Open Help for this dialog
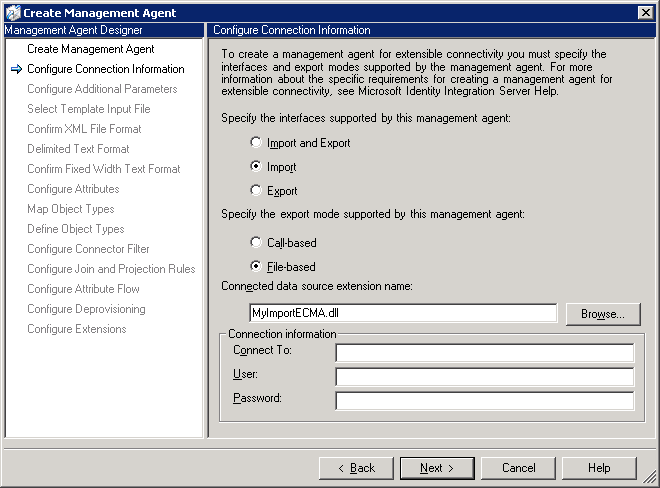Screen dimensions: 660x488 [599, 468]
